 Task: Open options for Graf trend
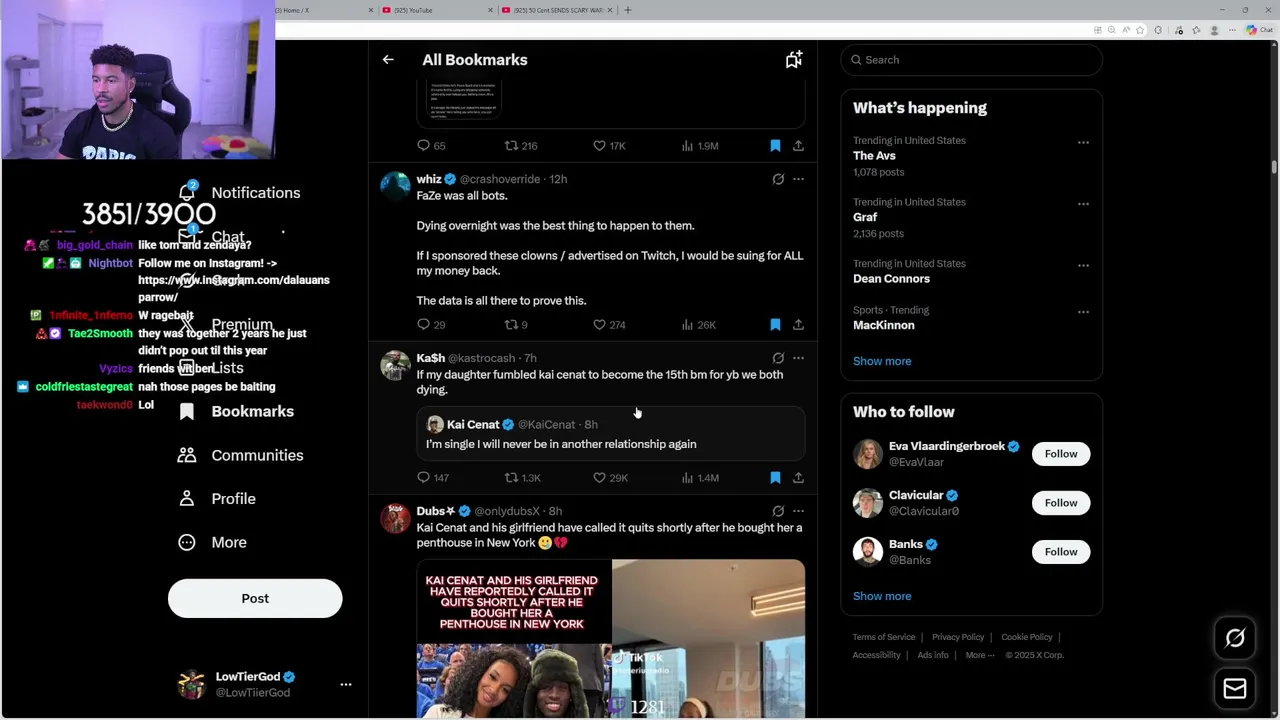click(x=1083, y=203)
